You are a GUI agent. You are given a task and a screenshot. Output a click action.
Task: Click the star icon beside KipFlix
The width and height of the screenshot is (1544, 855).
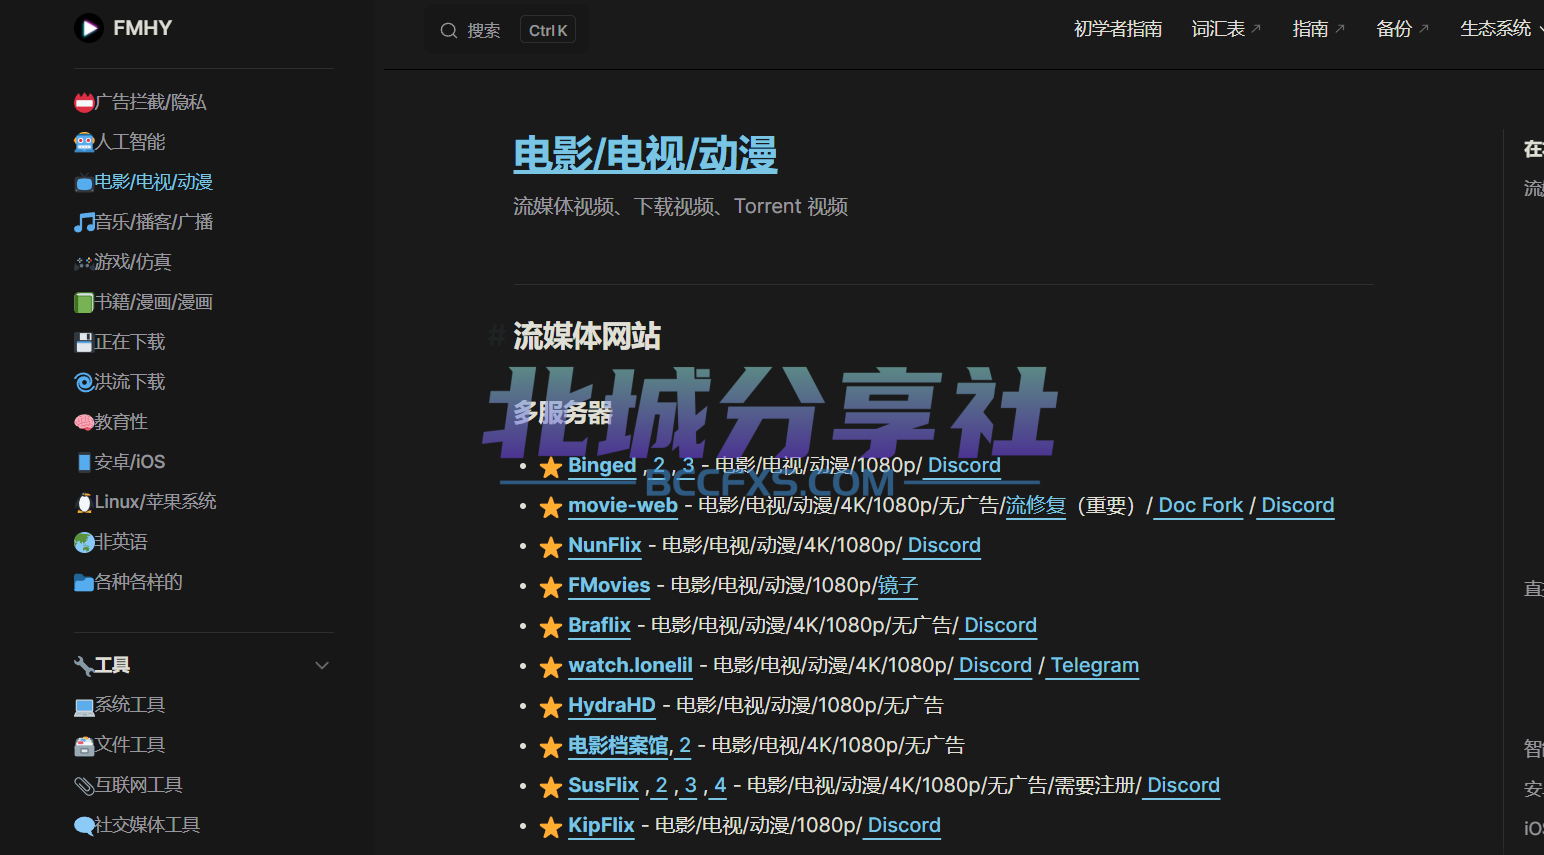click(550, 827)
